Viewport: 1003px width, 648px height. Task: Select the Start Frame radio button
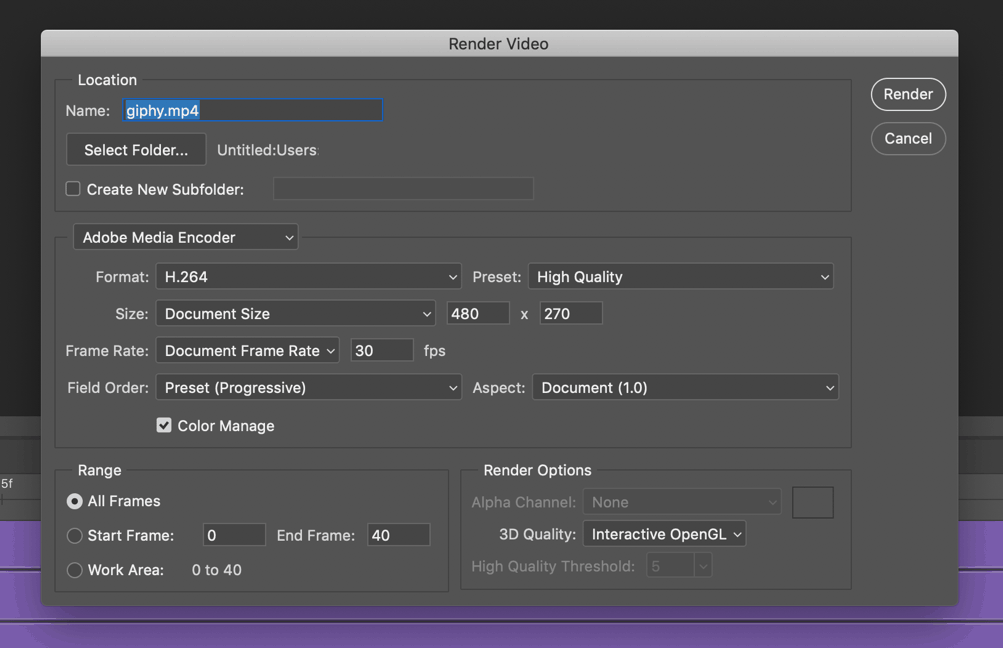point(75,535)
